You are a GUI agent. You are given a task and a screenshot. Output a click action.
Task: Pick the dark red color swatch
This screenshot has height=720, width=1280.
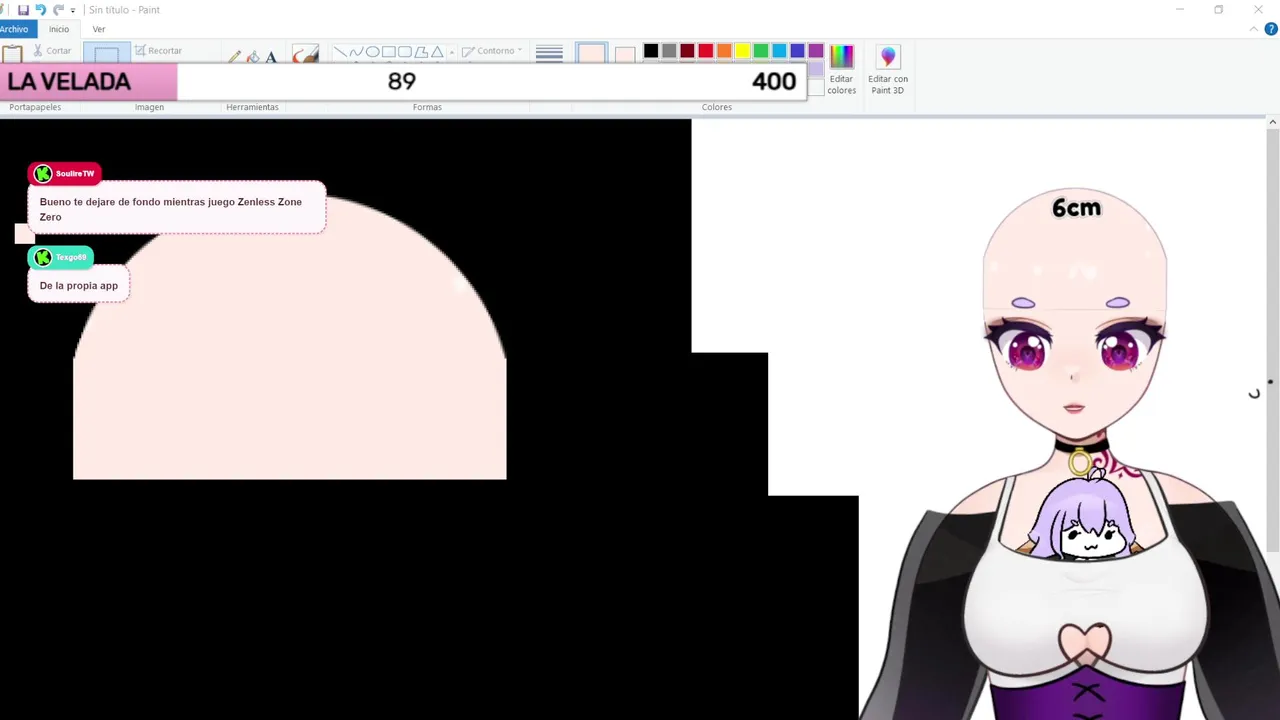tap(687, 51)
